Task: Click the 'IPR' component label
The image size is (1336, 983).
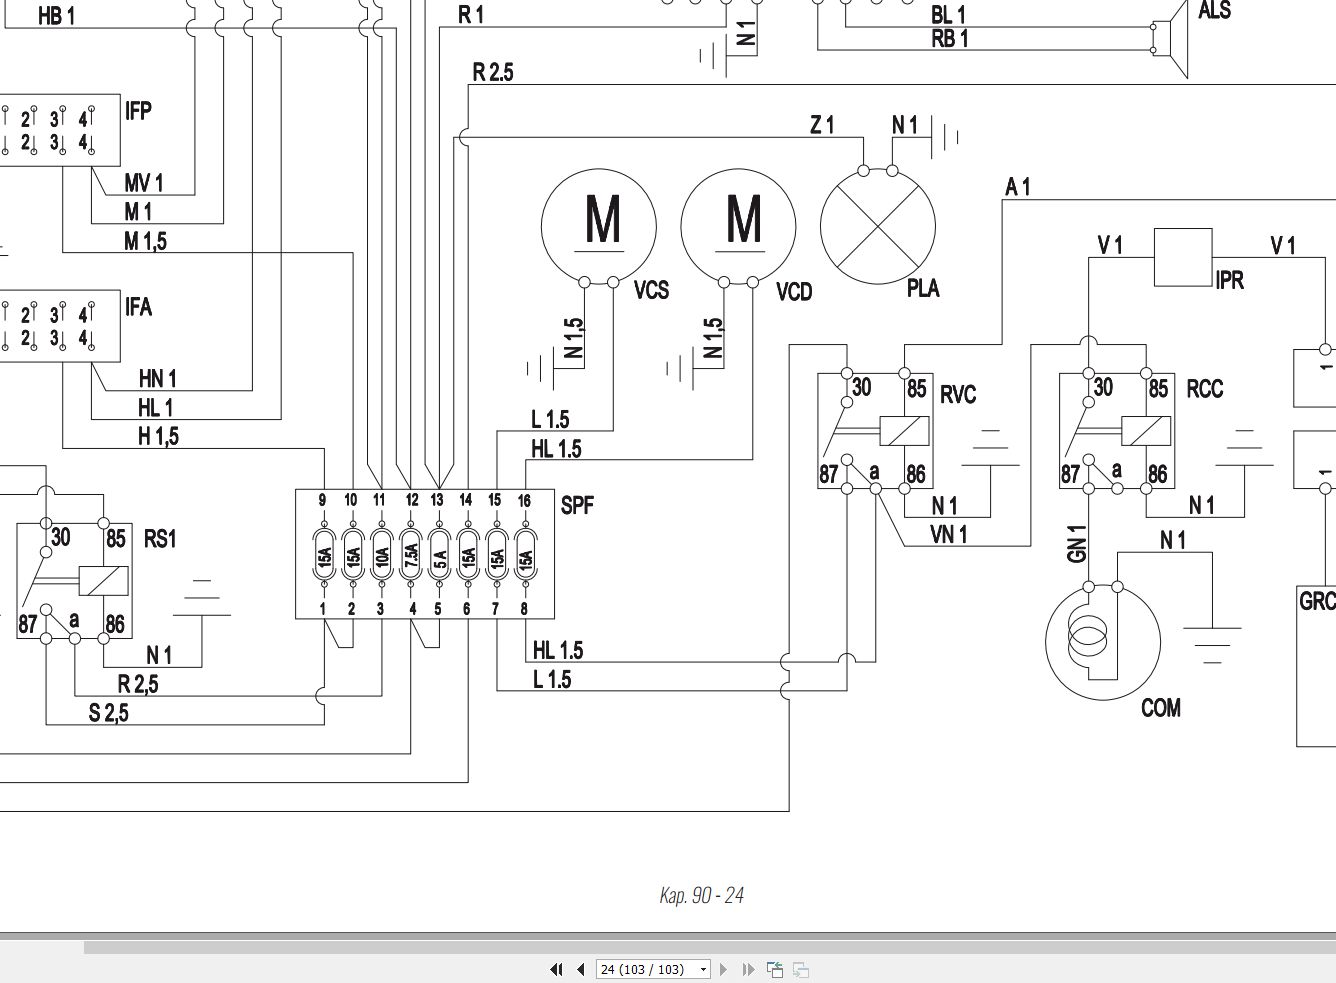Action: coord(1230,280)
